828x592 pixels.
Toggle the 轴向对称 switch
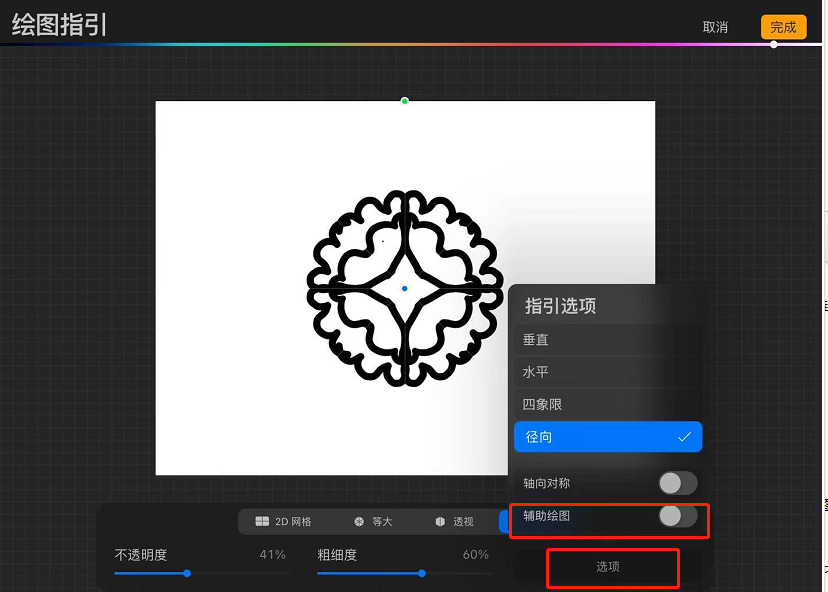(x=678, y=483)
